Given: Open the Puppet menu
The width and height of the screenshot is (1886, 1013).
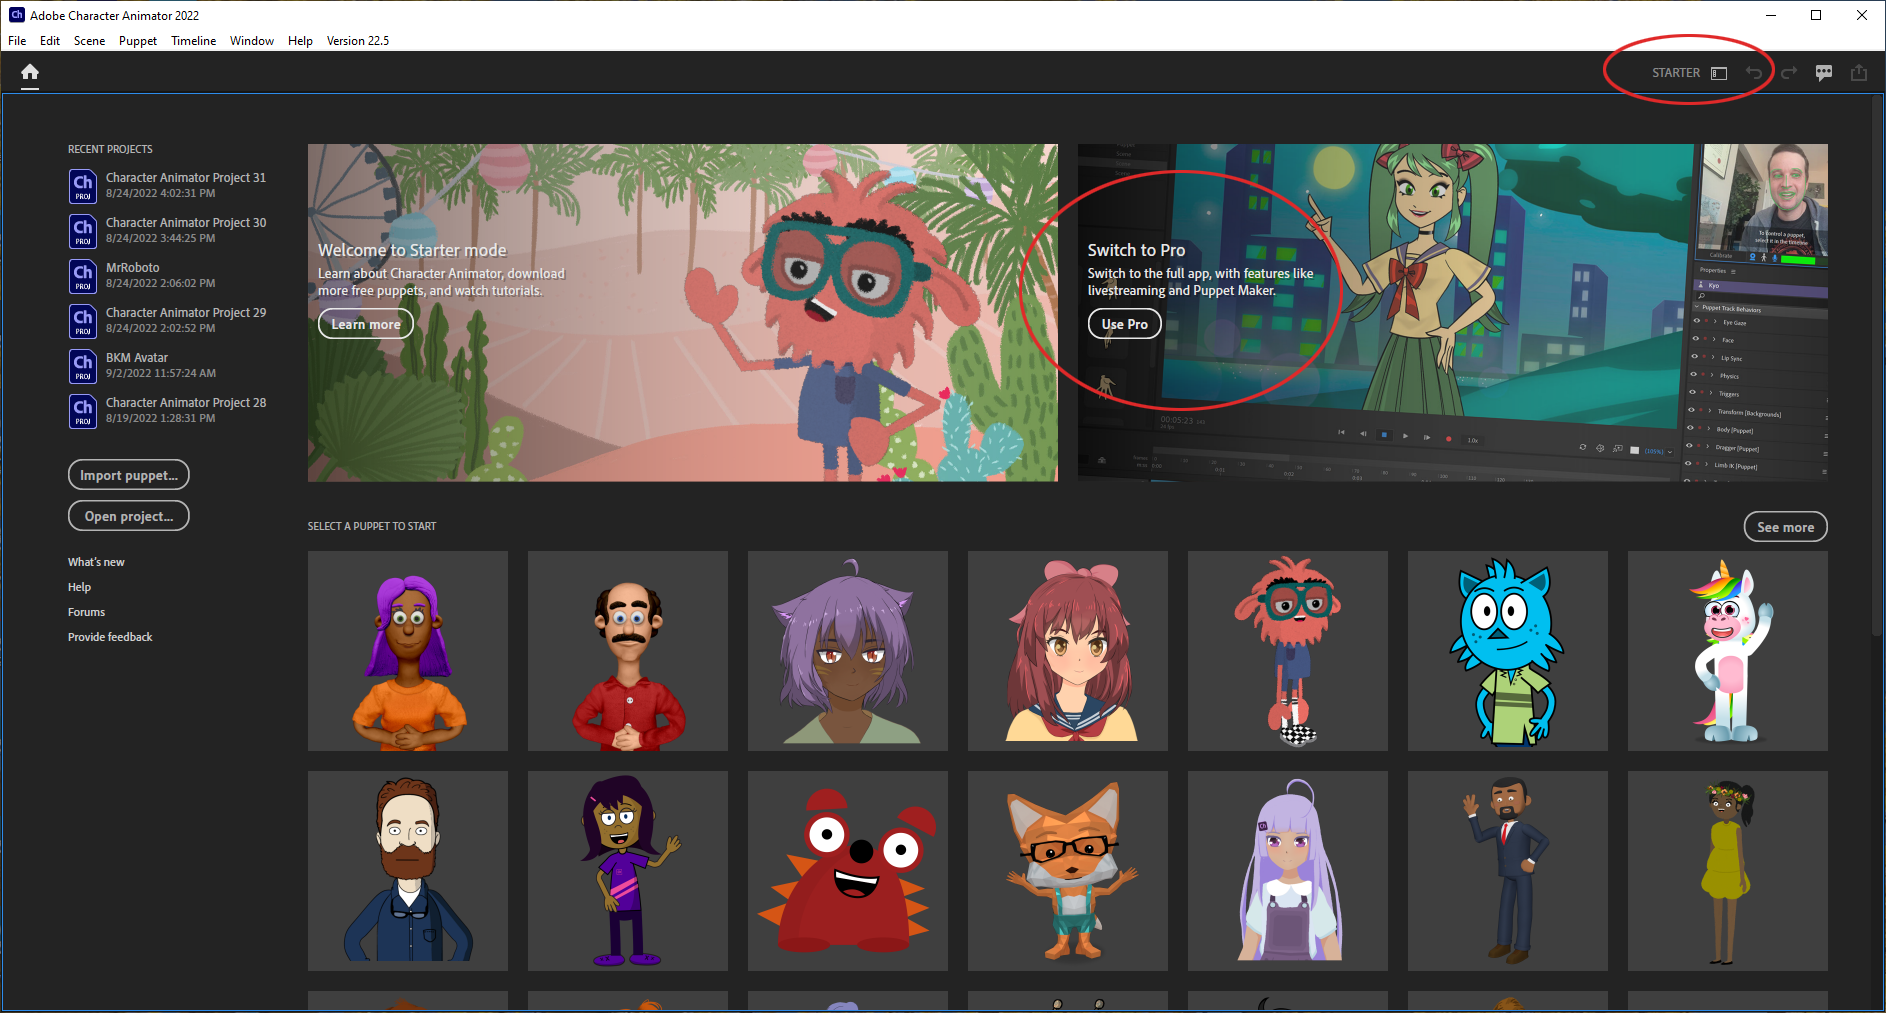Looking at the screenshot, I should (137, 40).
